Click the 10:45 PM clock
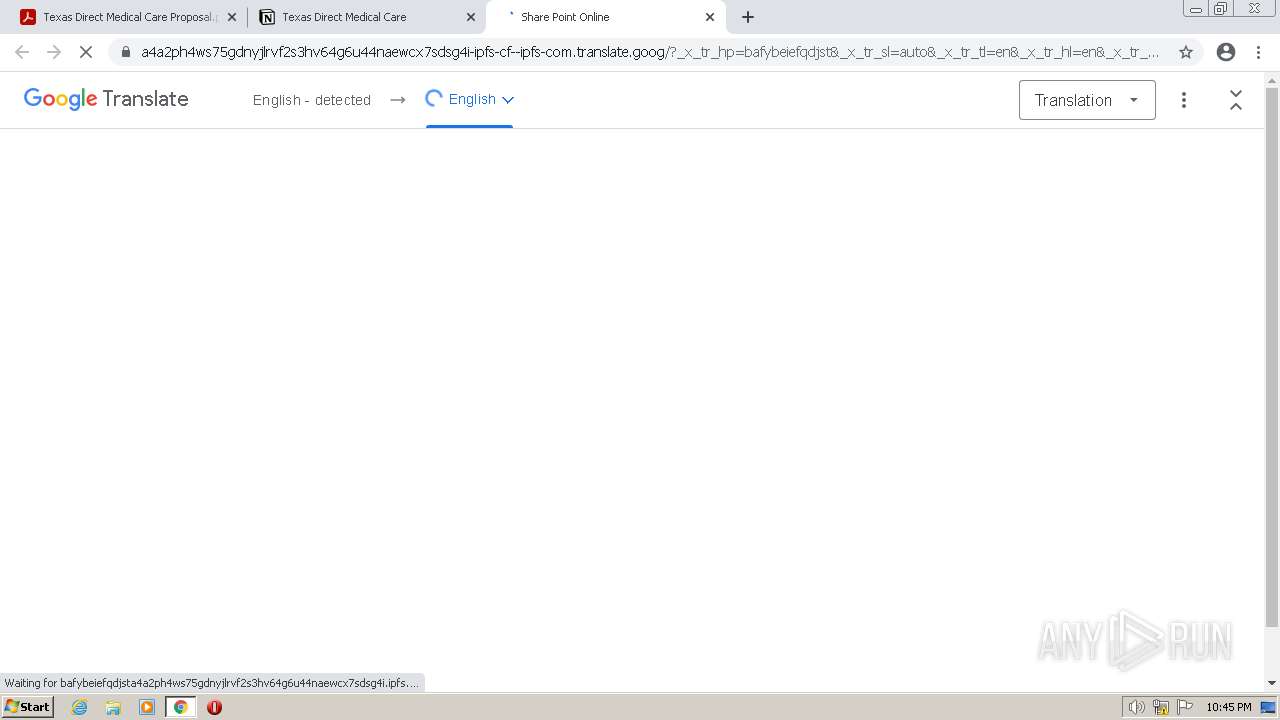This screenshot has height=720, width=1280. point(1228,707)
